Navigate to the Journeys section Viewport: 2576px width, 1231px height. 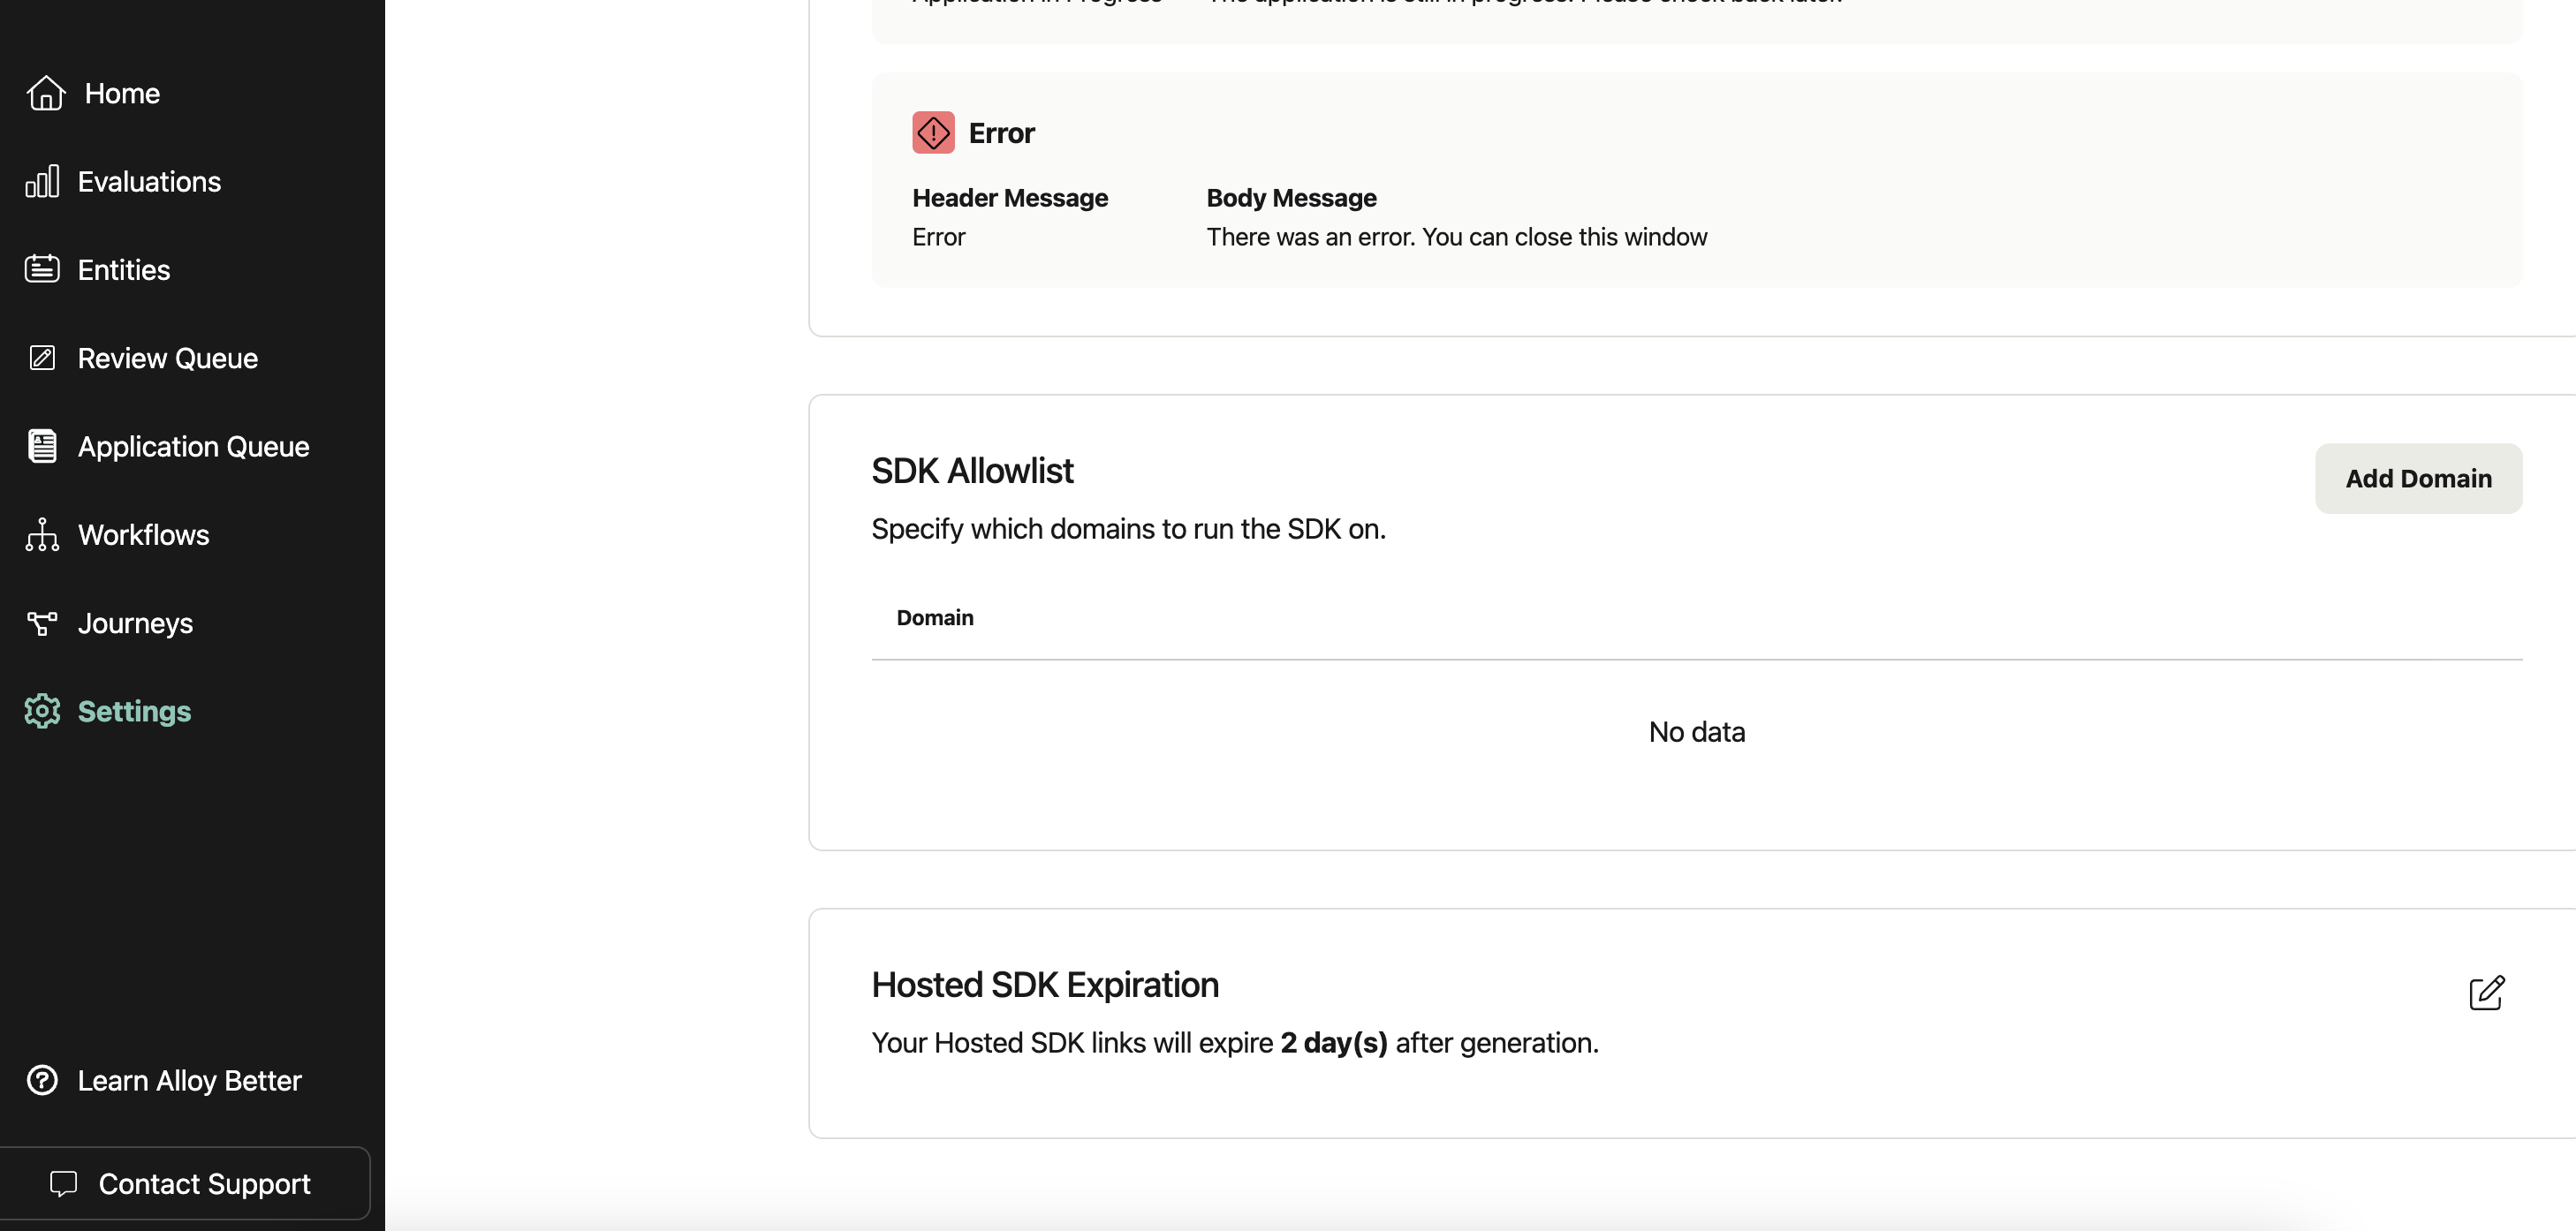pyautogui.click(x=135, y=623)
